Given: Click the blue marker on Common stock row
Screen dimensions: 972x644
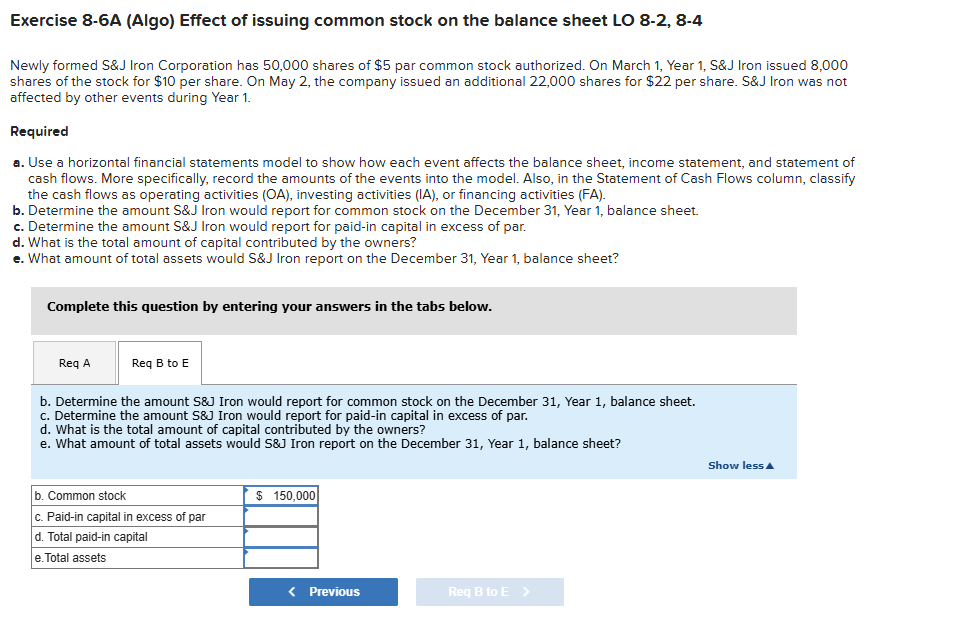Looking at the screenshot, I should (245, 489).
